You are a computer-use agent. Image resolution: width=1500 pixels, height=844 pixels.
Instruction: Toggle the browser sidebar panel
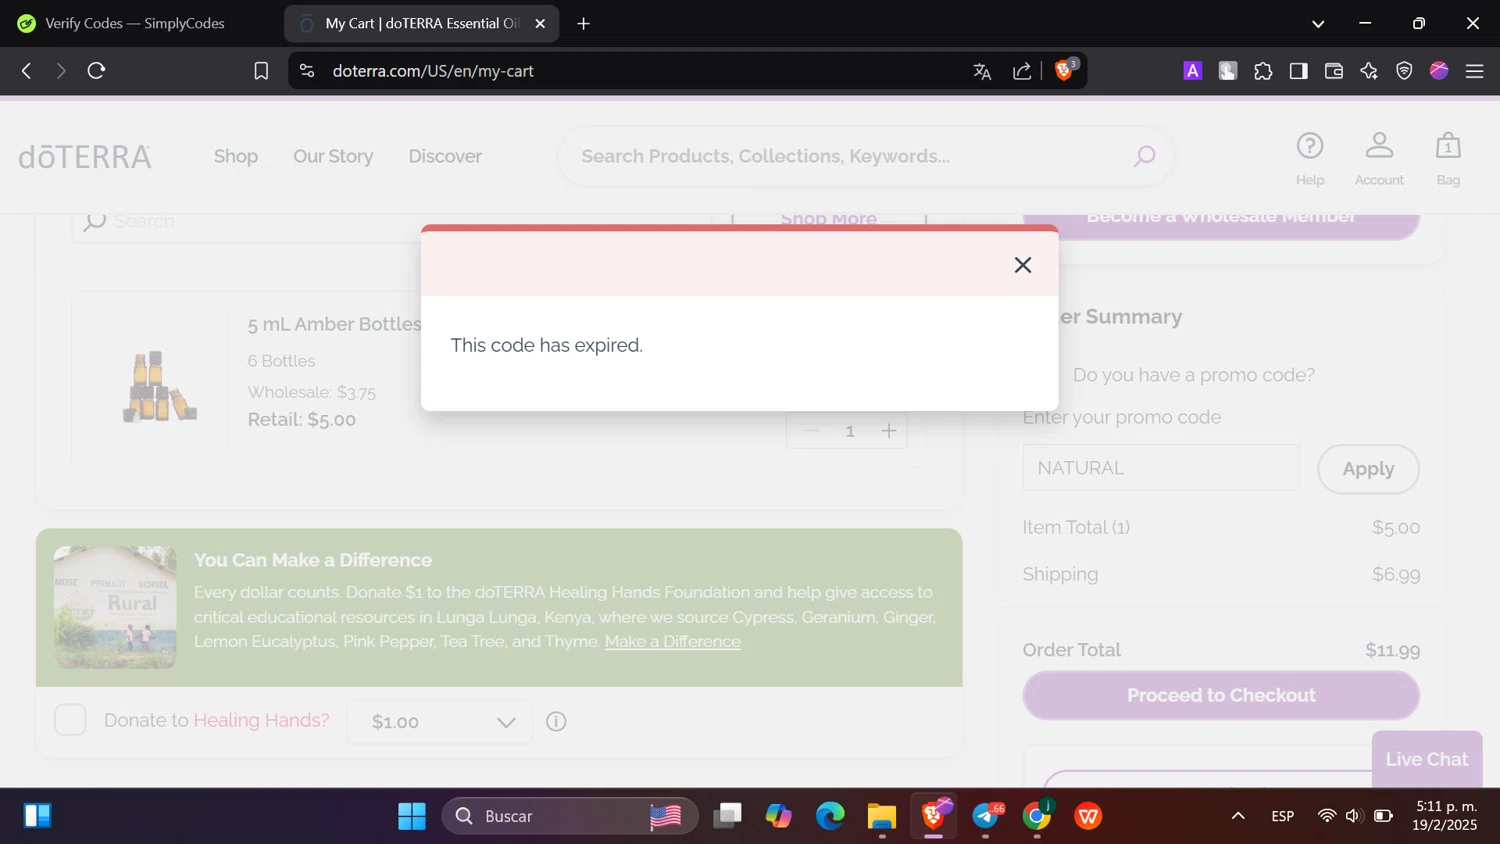[1298, 71]
